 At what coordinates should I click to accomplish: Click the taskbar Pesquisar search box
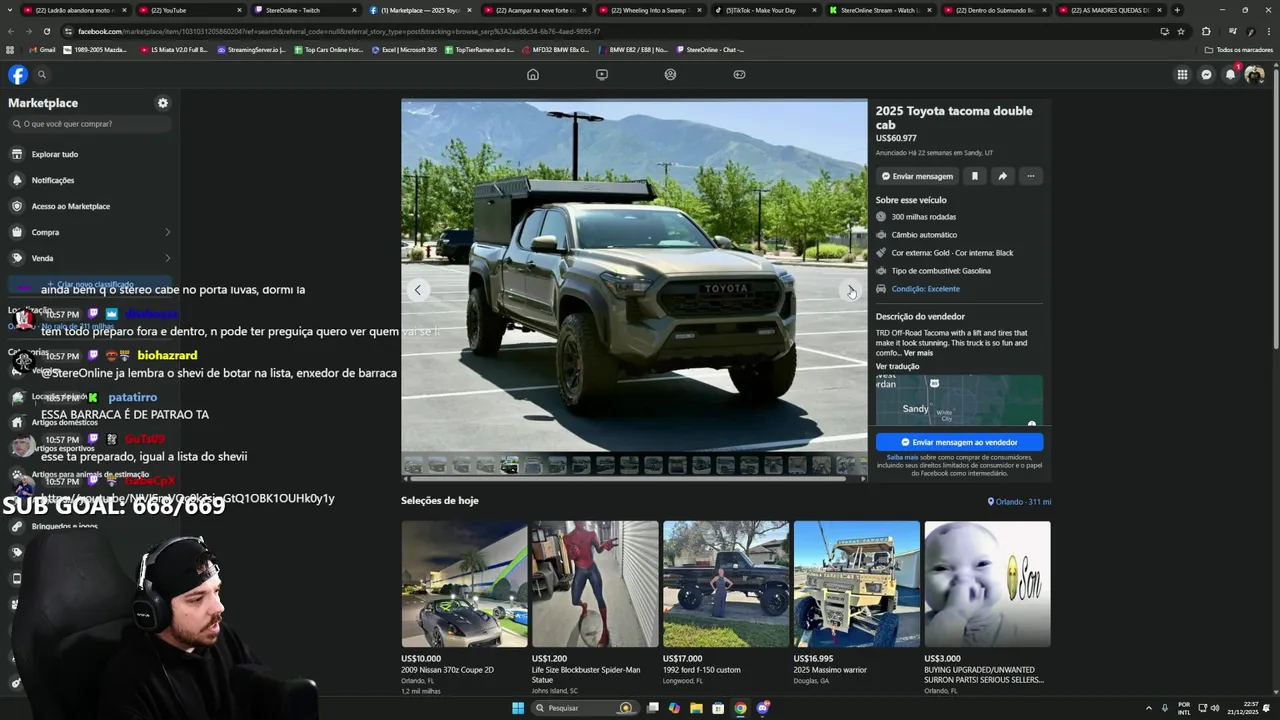584,708
